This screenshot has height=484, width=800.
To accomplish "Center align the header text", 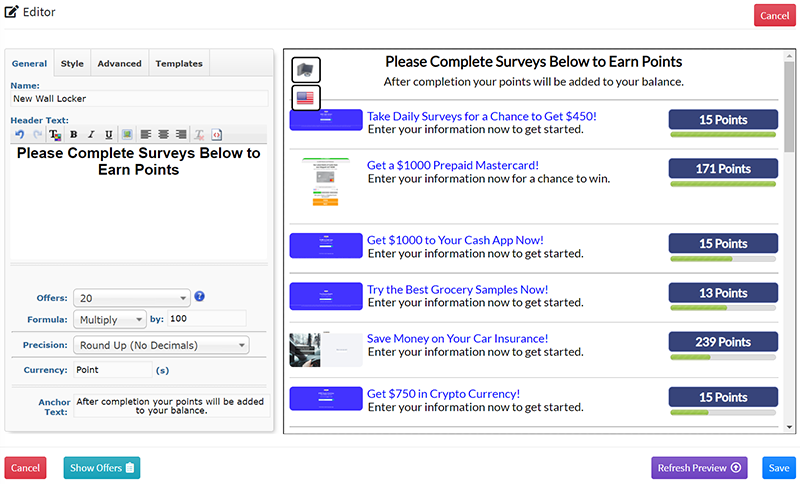I will pos(163,134).
